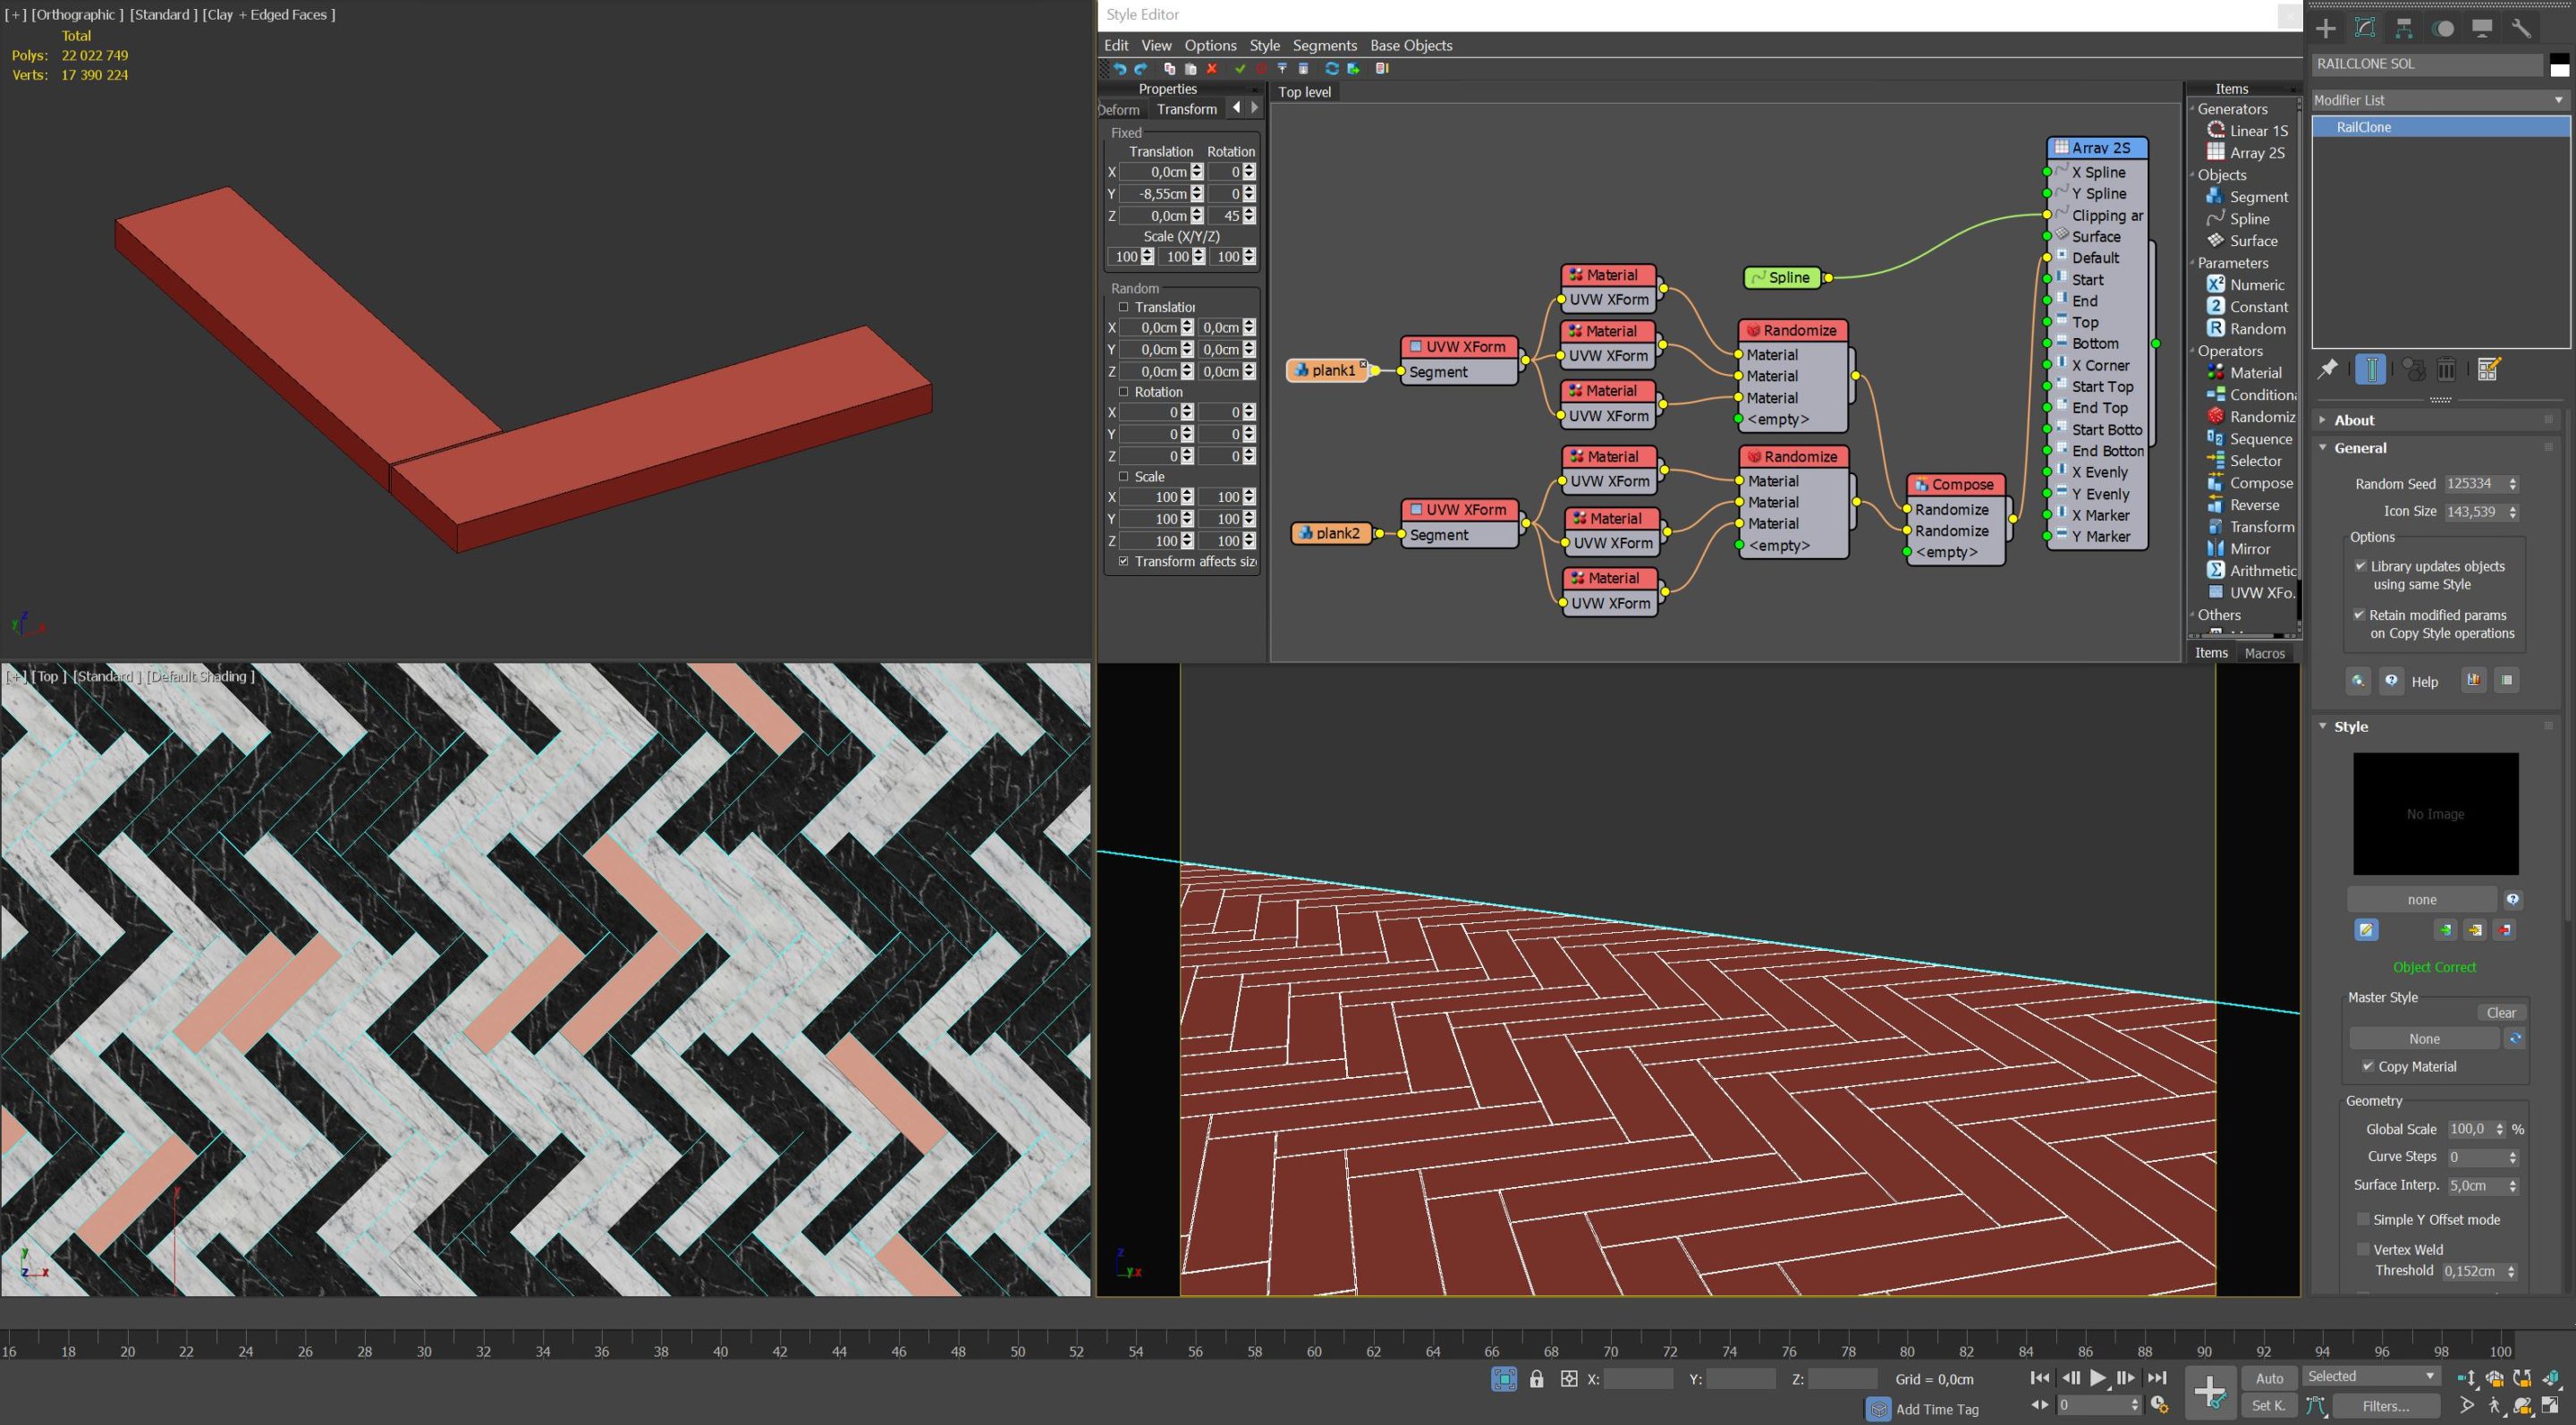Click the selection lock toggle icon
The height and width of the screenshot is (1425, 2576).
point(1536,1379)
